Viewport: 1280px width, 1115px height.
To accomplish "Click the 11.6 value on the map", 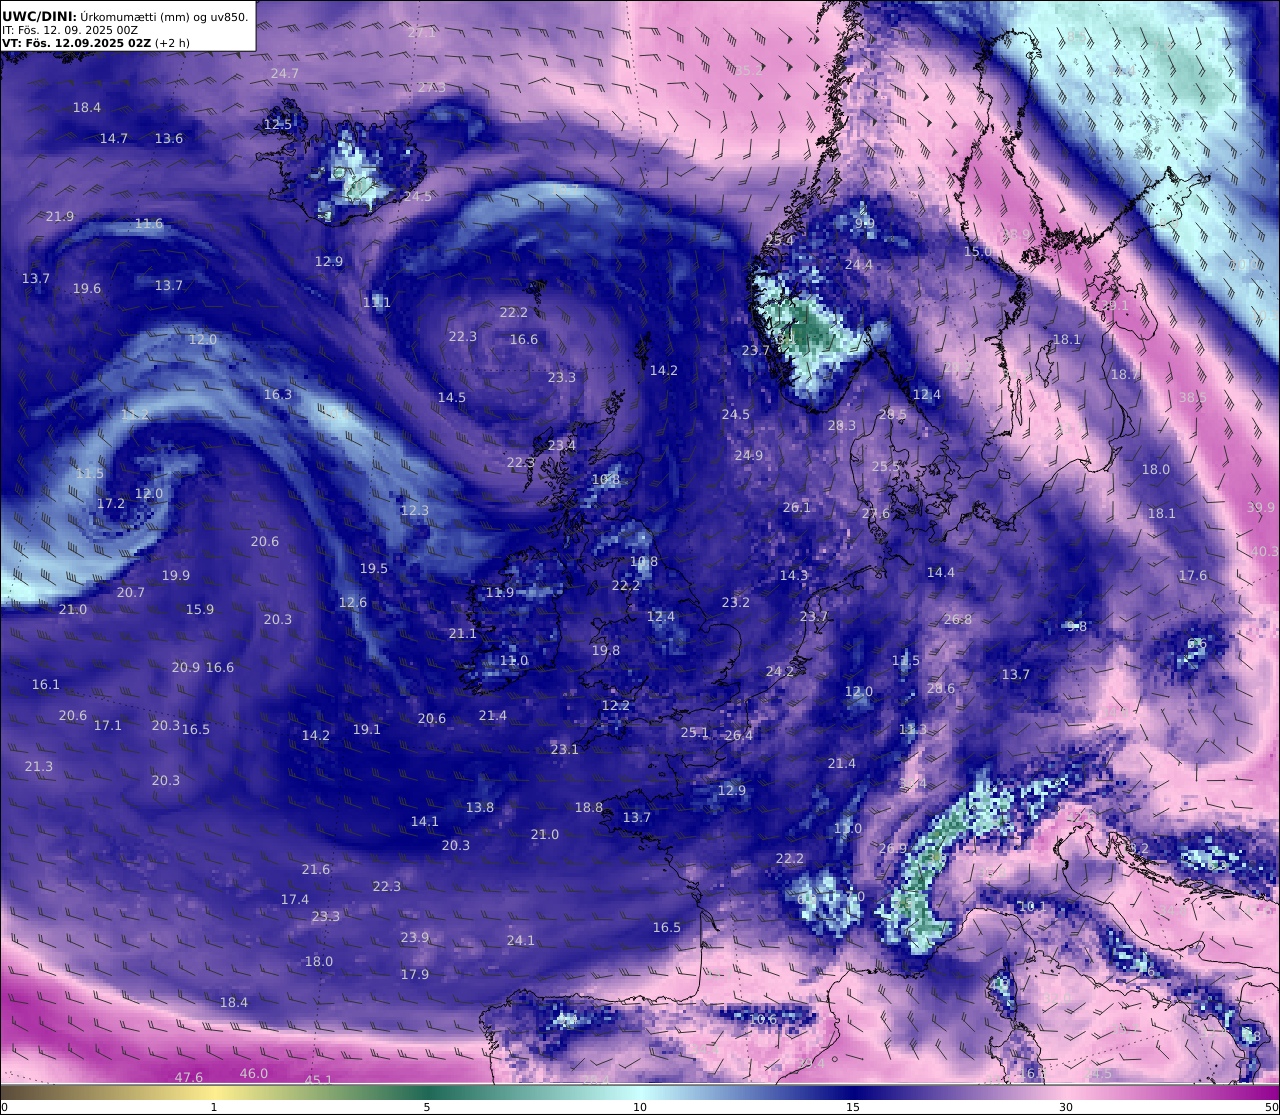I will [149, 224].
